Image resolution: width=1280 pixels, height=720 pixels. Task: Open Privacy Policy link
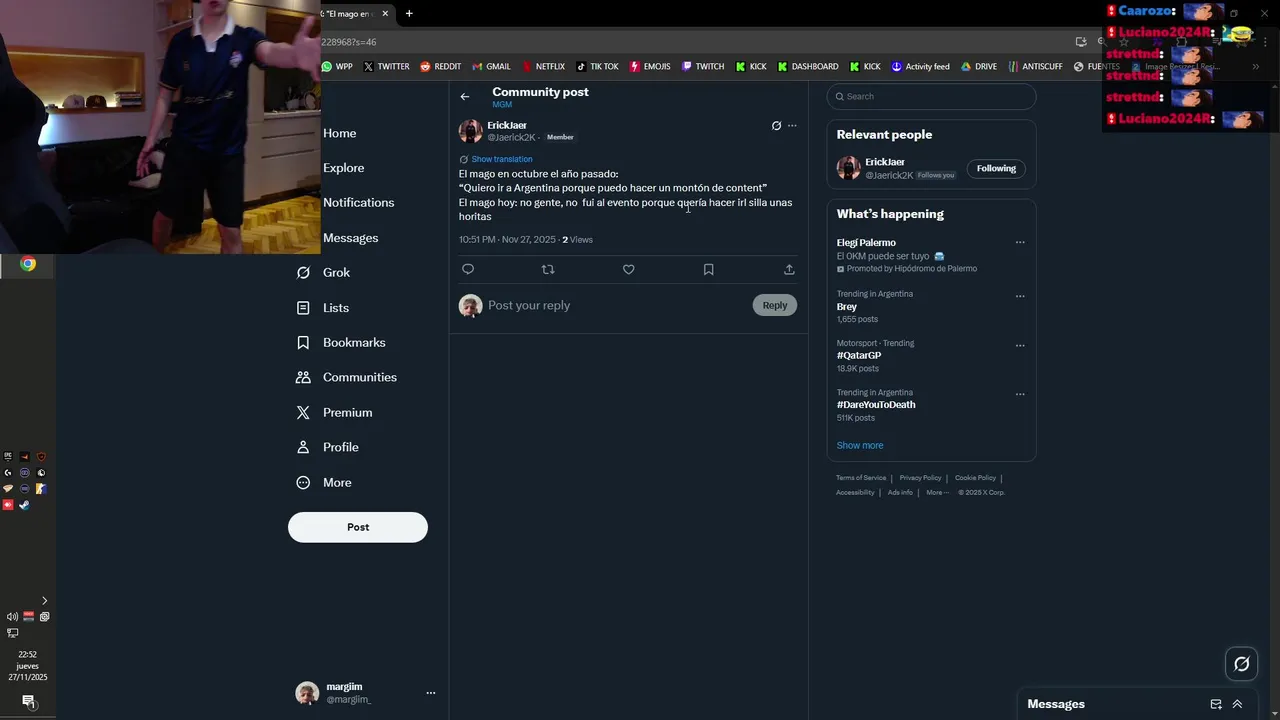pos(920,478)
